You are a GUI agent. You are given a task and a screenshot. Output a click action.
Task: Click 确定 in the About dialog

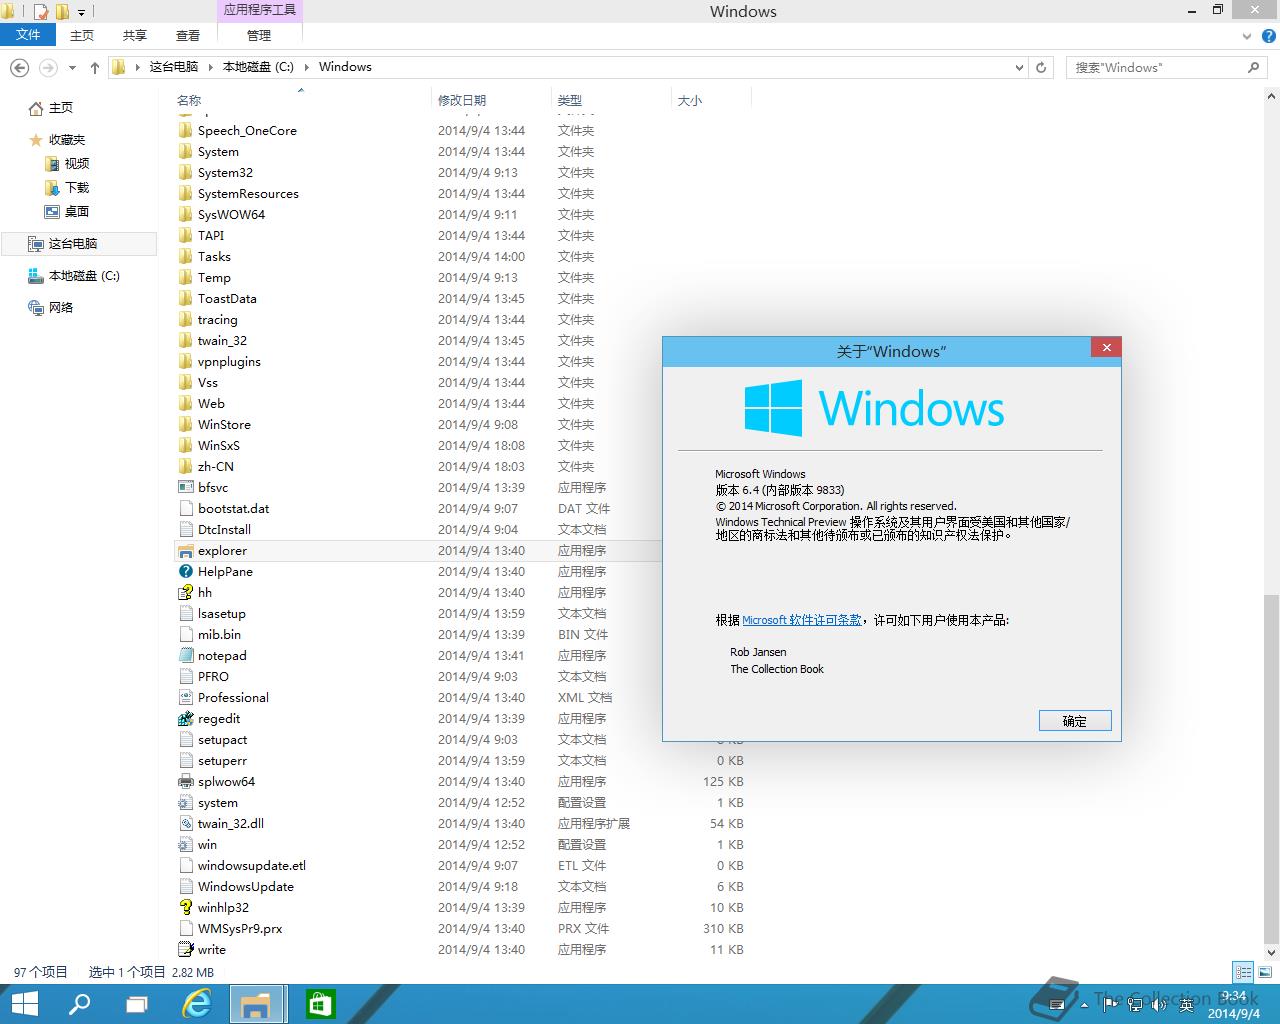click(x=1075, y=721)
